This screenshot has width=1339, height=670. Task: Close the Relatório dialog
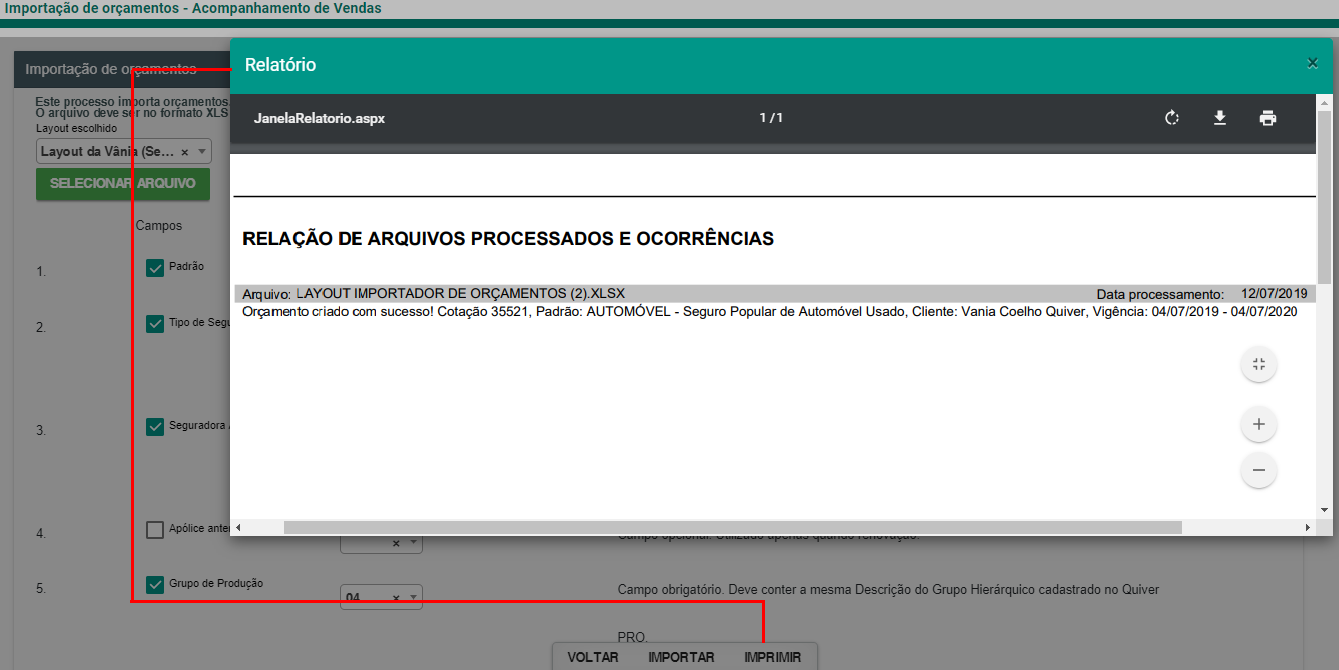point(1312,63)
